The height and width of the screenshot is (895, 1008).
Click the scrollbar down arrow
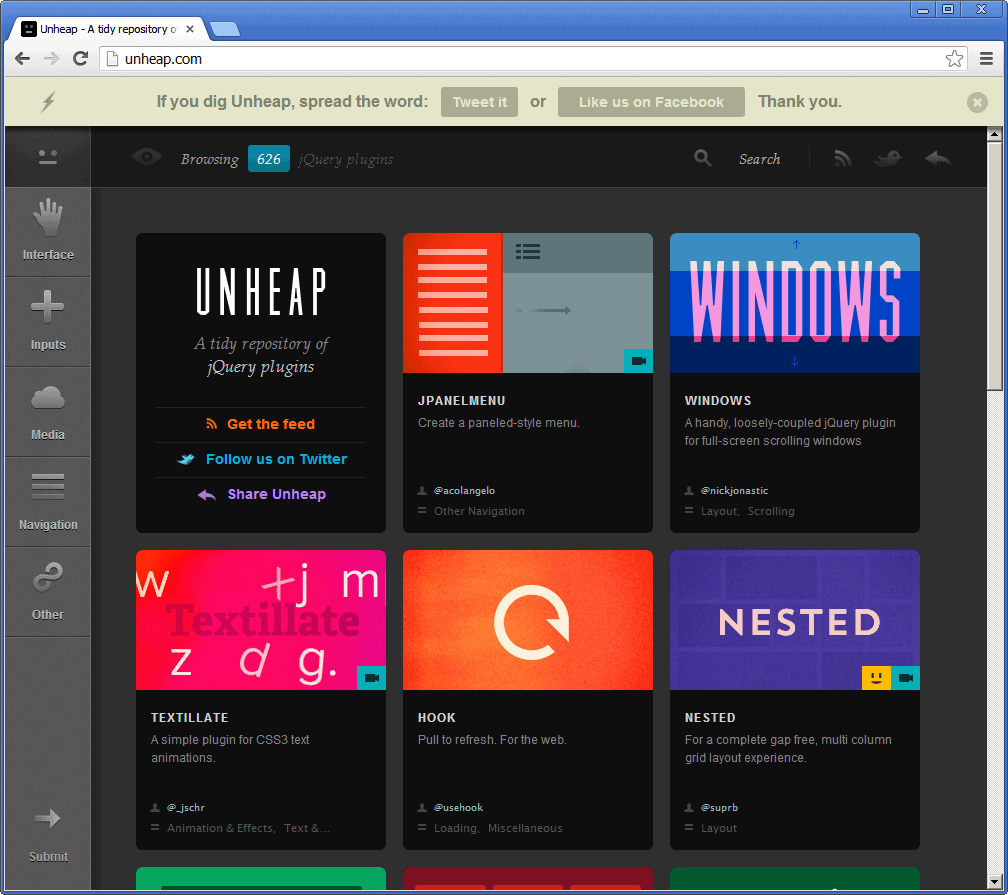pos(994,882)
